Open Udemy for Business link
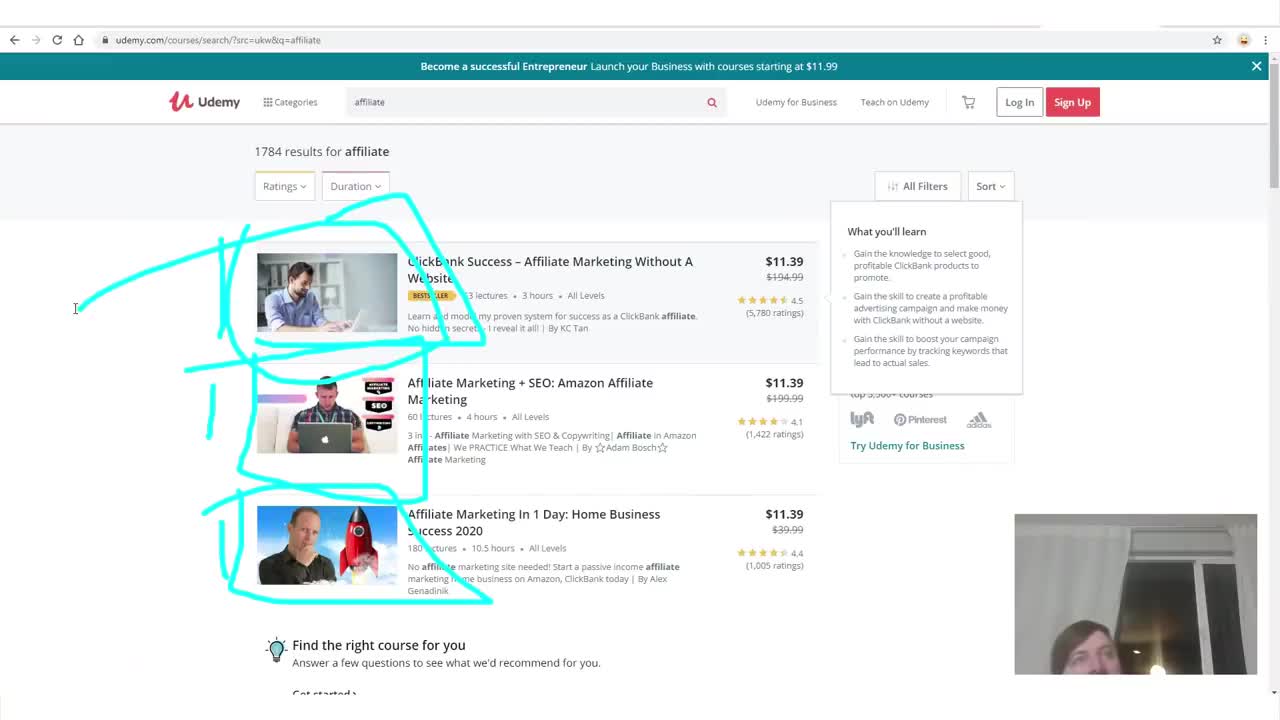Image resolution: width=1280 pixels, height=720 pixels. click(x=796, y=102)
